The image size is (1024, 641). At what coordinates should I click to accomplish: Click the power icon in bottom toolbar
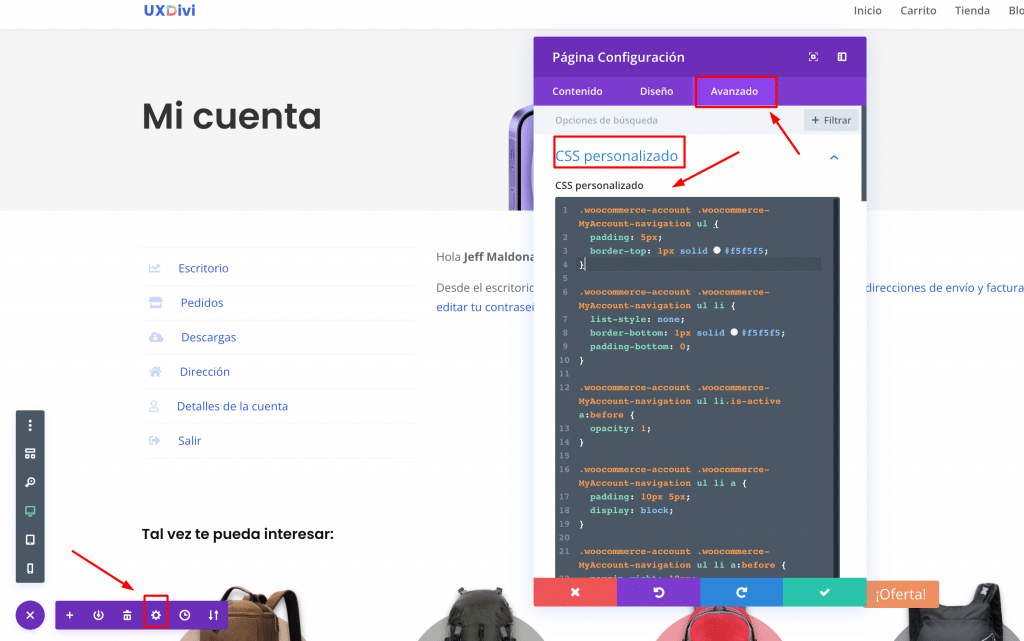99,615
